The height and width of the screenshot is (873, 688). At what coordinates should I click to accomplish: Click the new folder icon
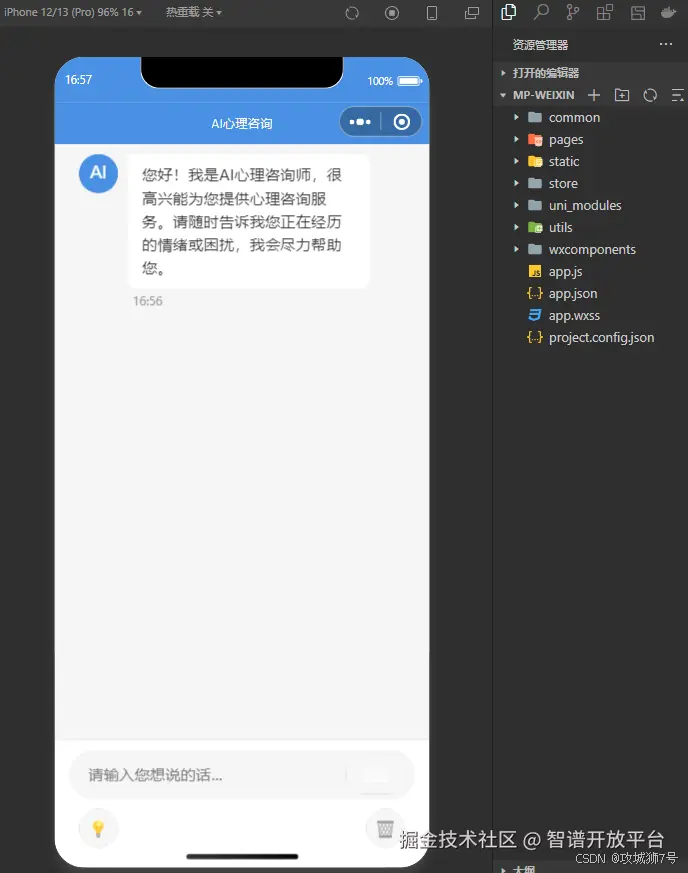tap(622, 95)
